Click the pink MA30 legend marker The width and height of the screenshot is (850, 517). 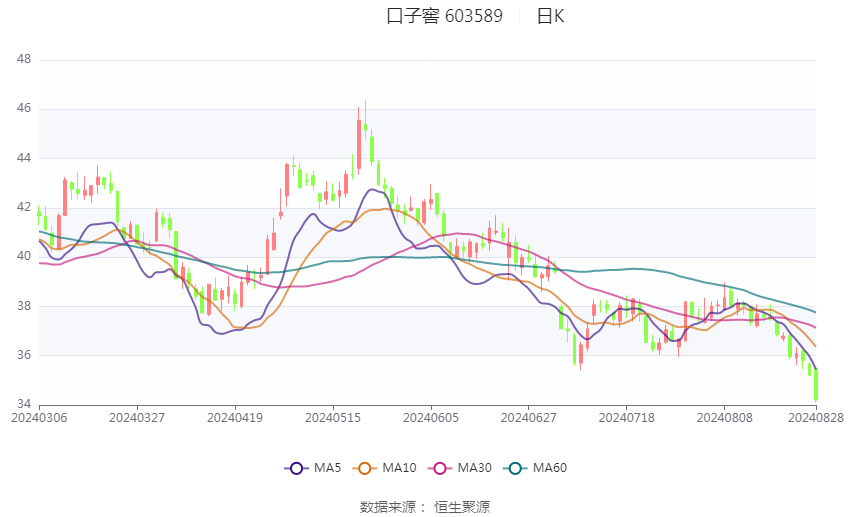point(438,468)
